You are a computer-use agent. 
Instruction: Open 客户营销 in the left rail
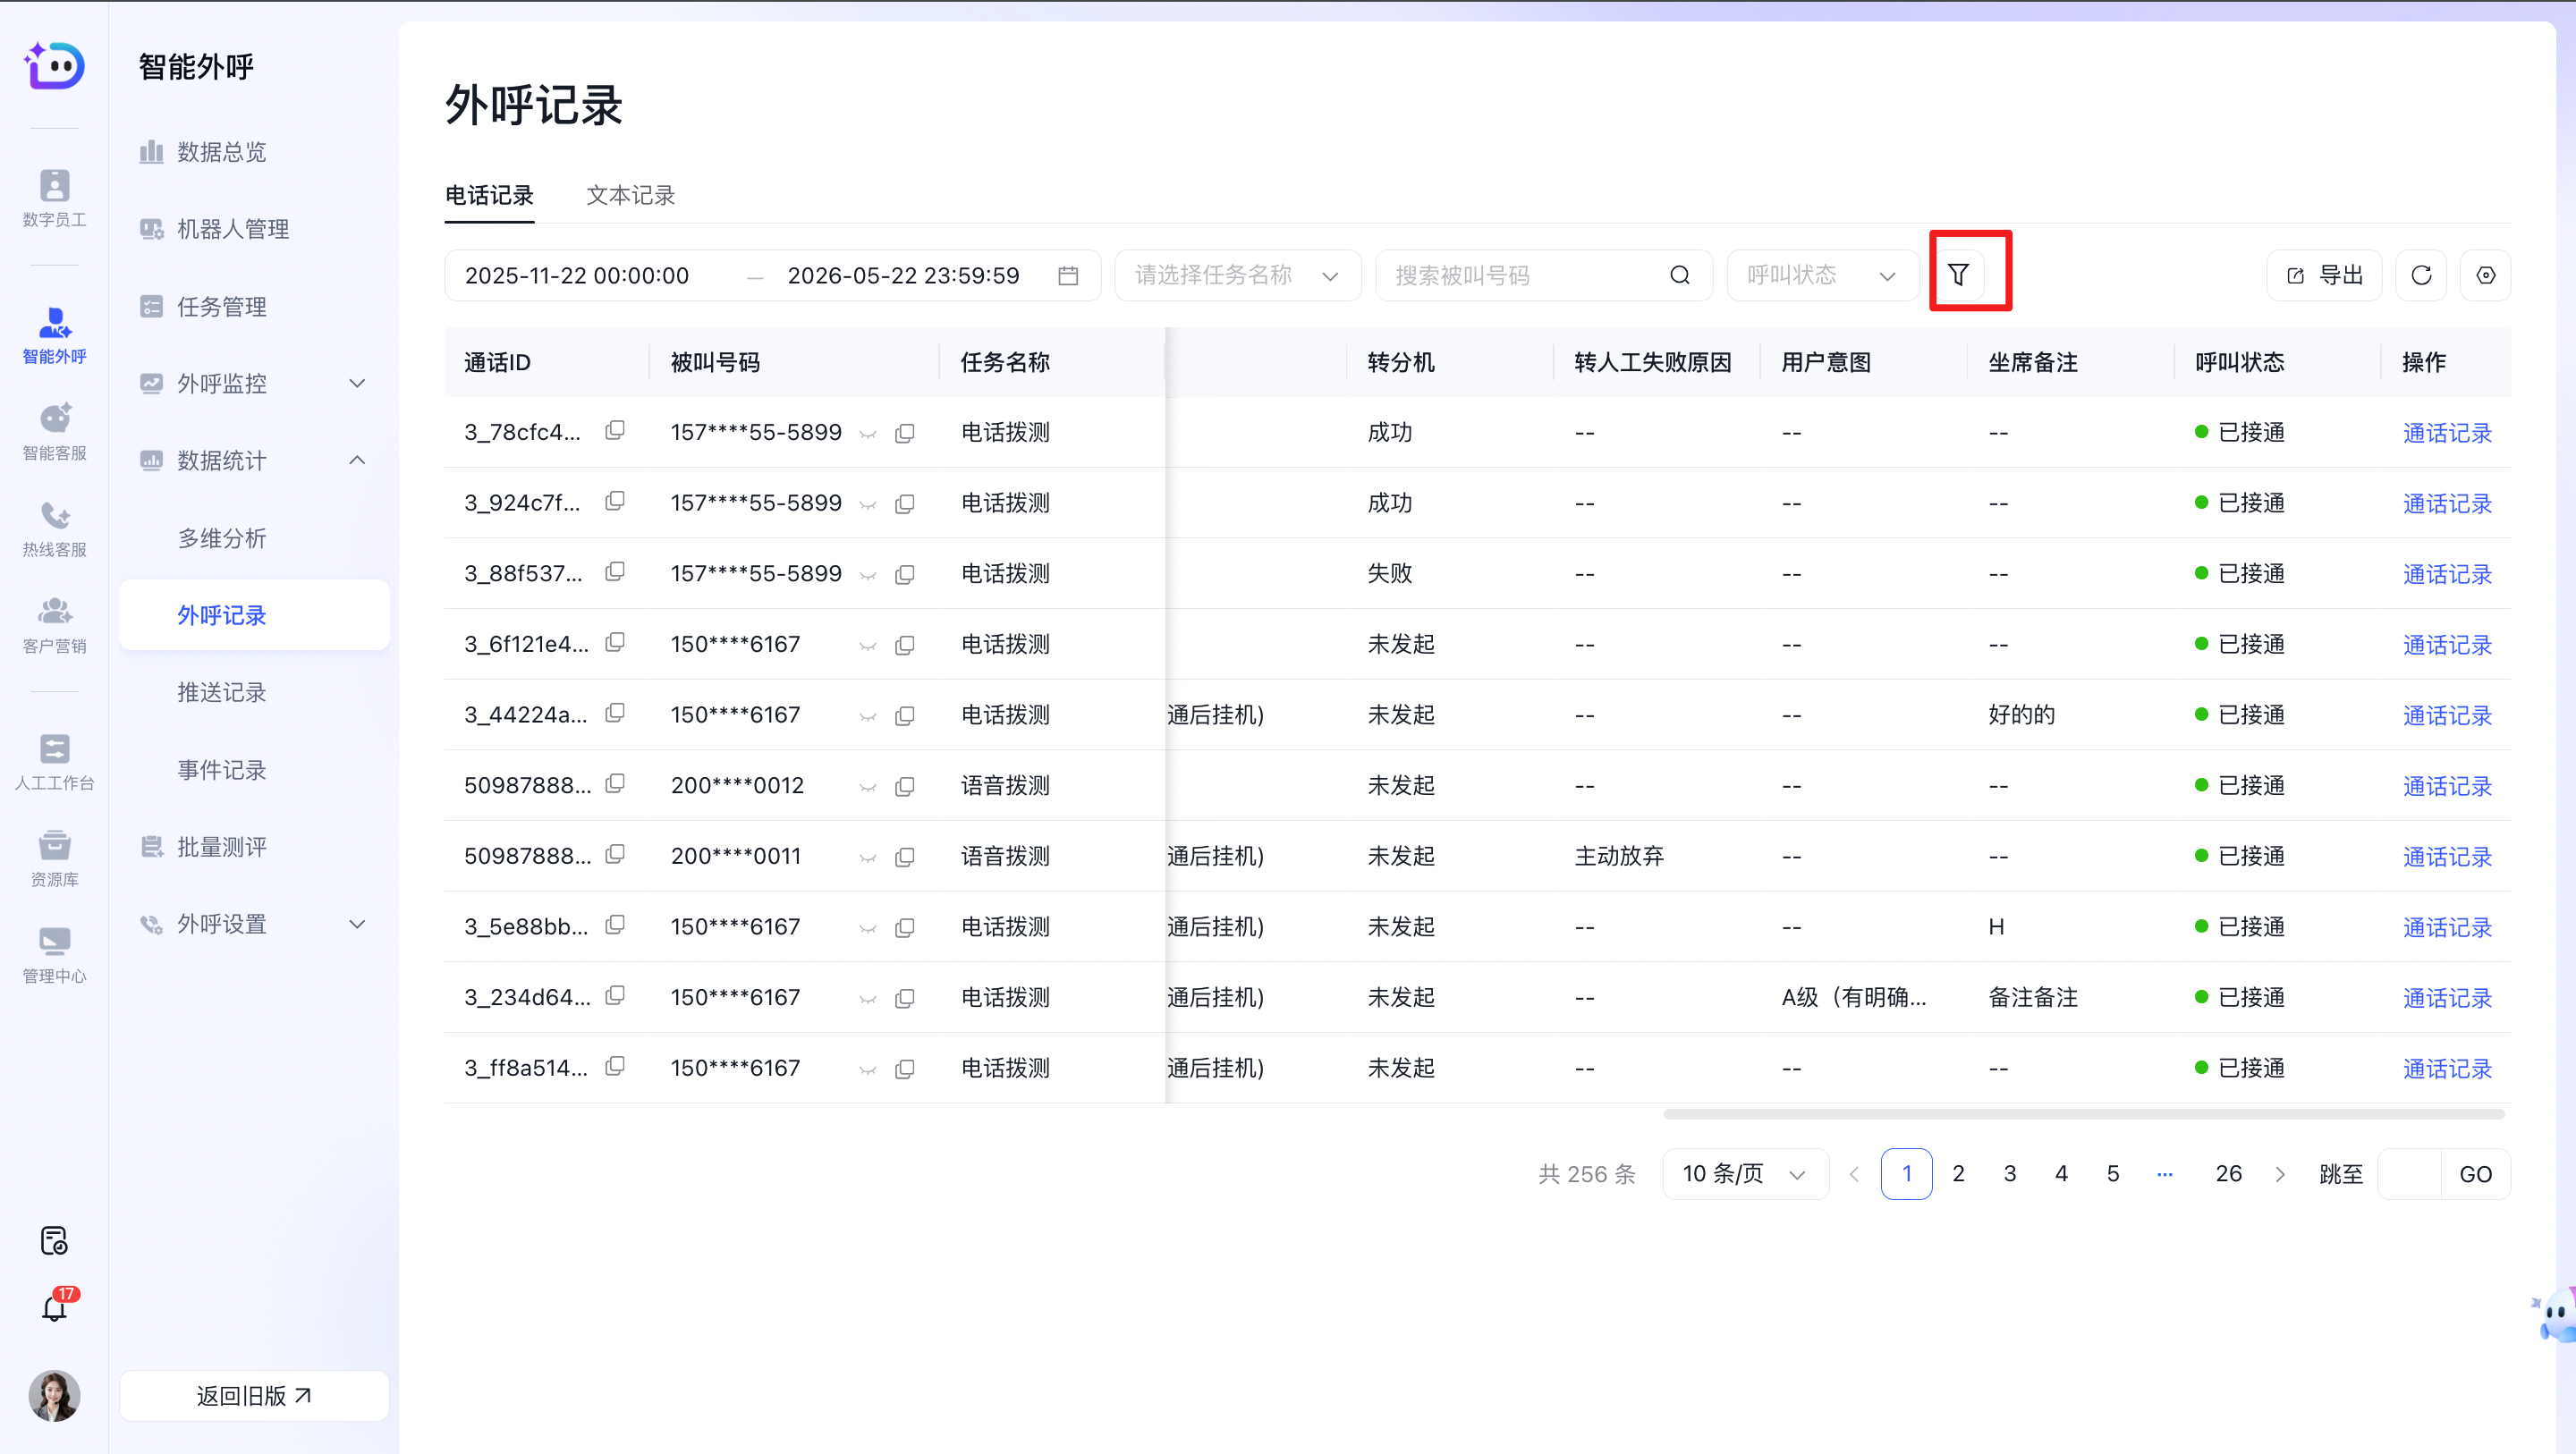[54, 625]
